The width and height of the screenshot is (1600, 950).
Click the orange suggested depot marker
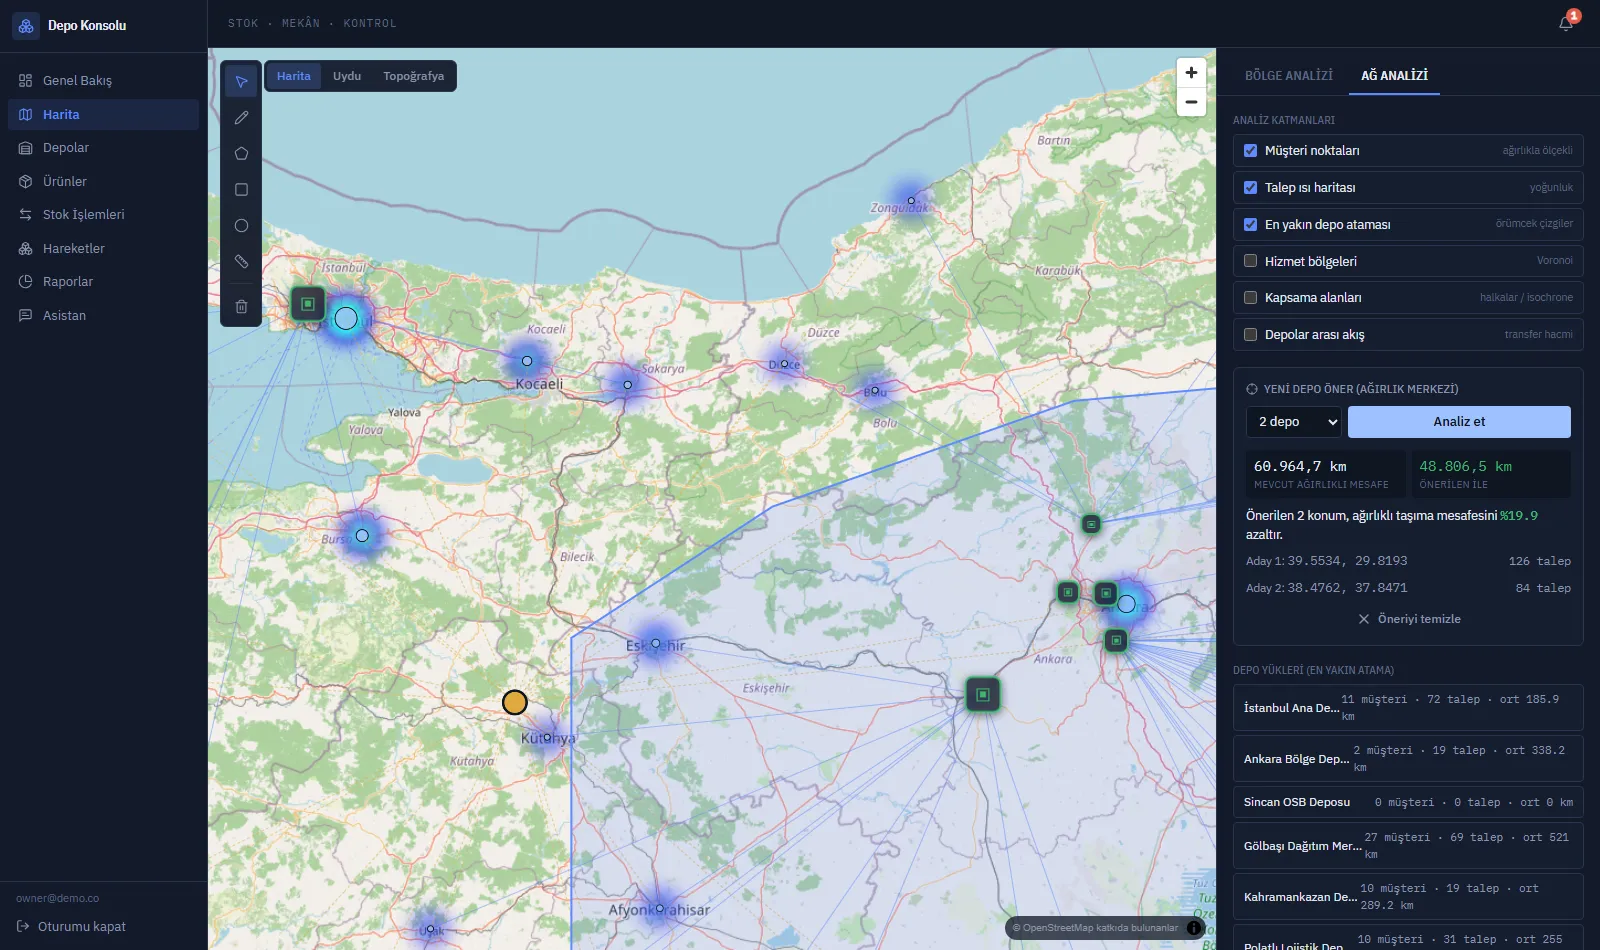pyautogui.click(x=515, y=703)
